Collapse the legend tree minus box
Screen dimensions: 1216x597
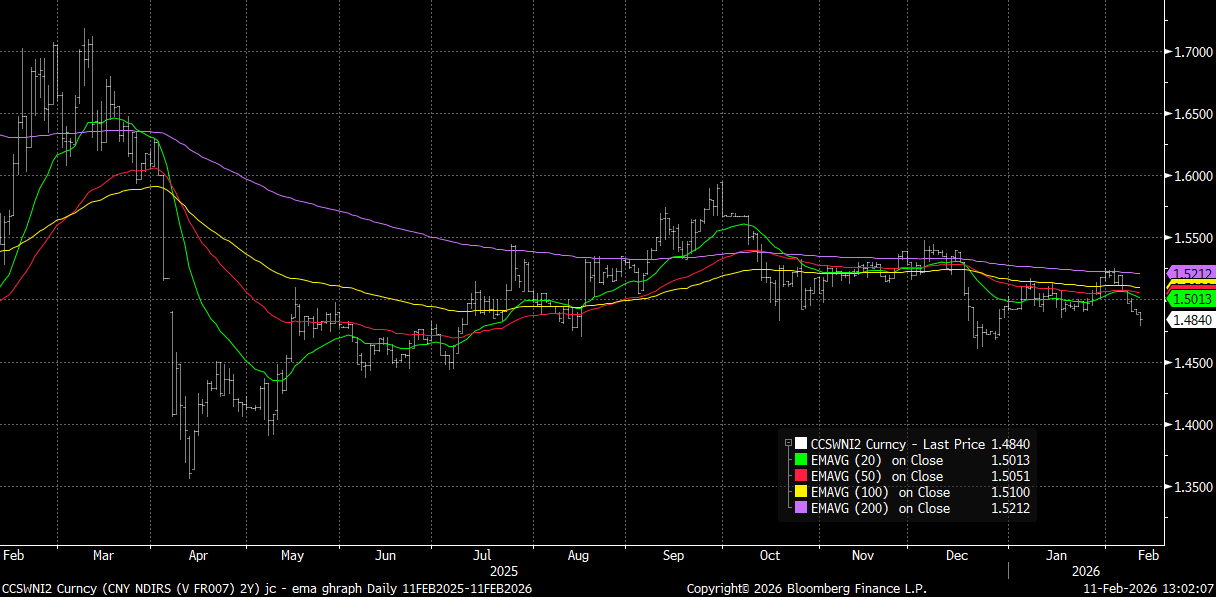[788, 443]
